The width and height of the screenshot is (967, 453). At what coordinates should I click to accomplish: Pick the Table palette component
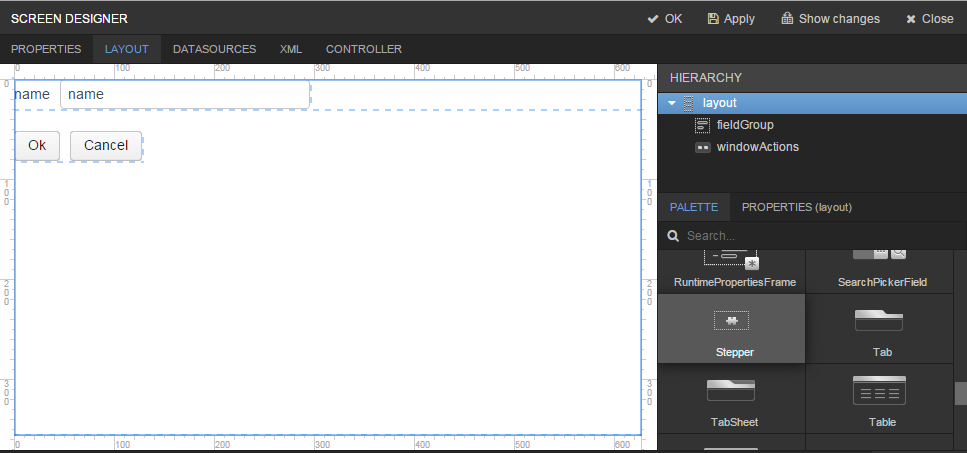879,398
